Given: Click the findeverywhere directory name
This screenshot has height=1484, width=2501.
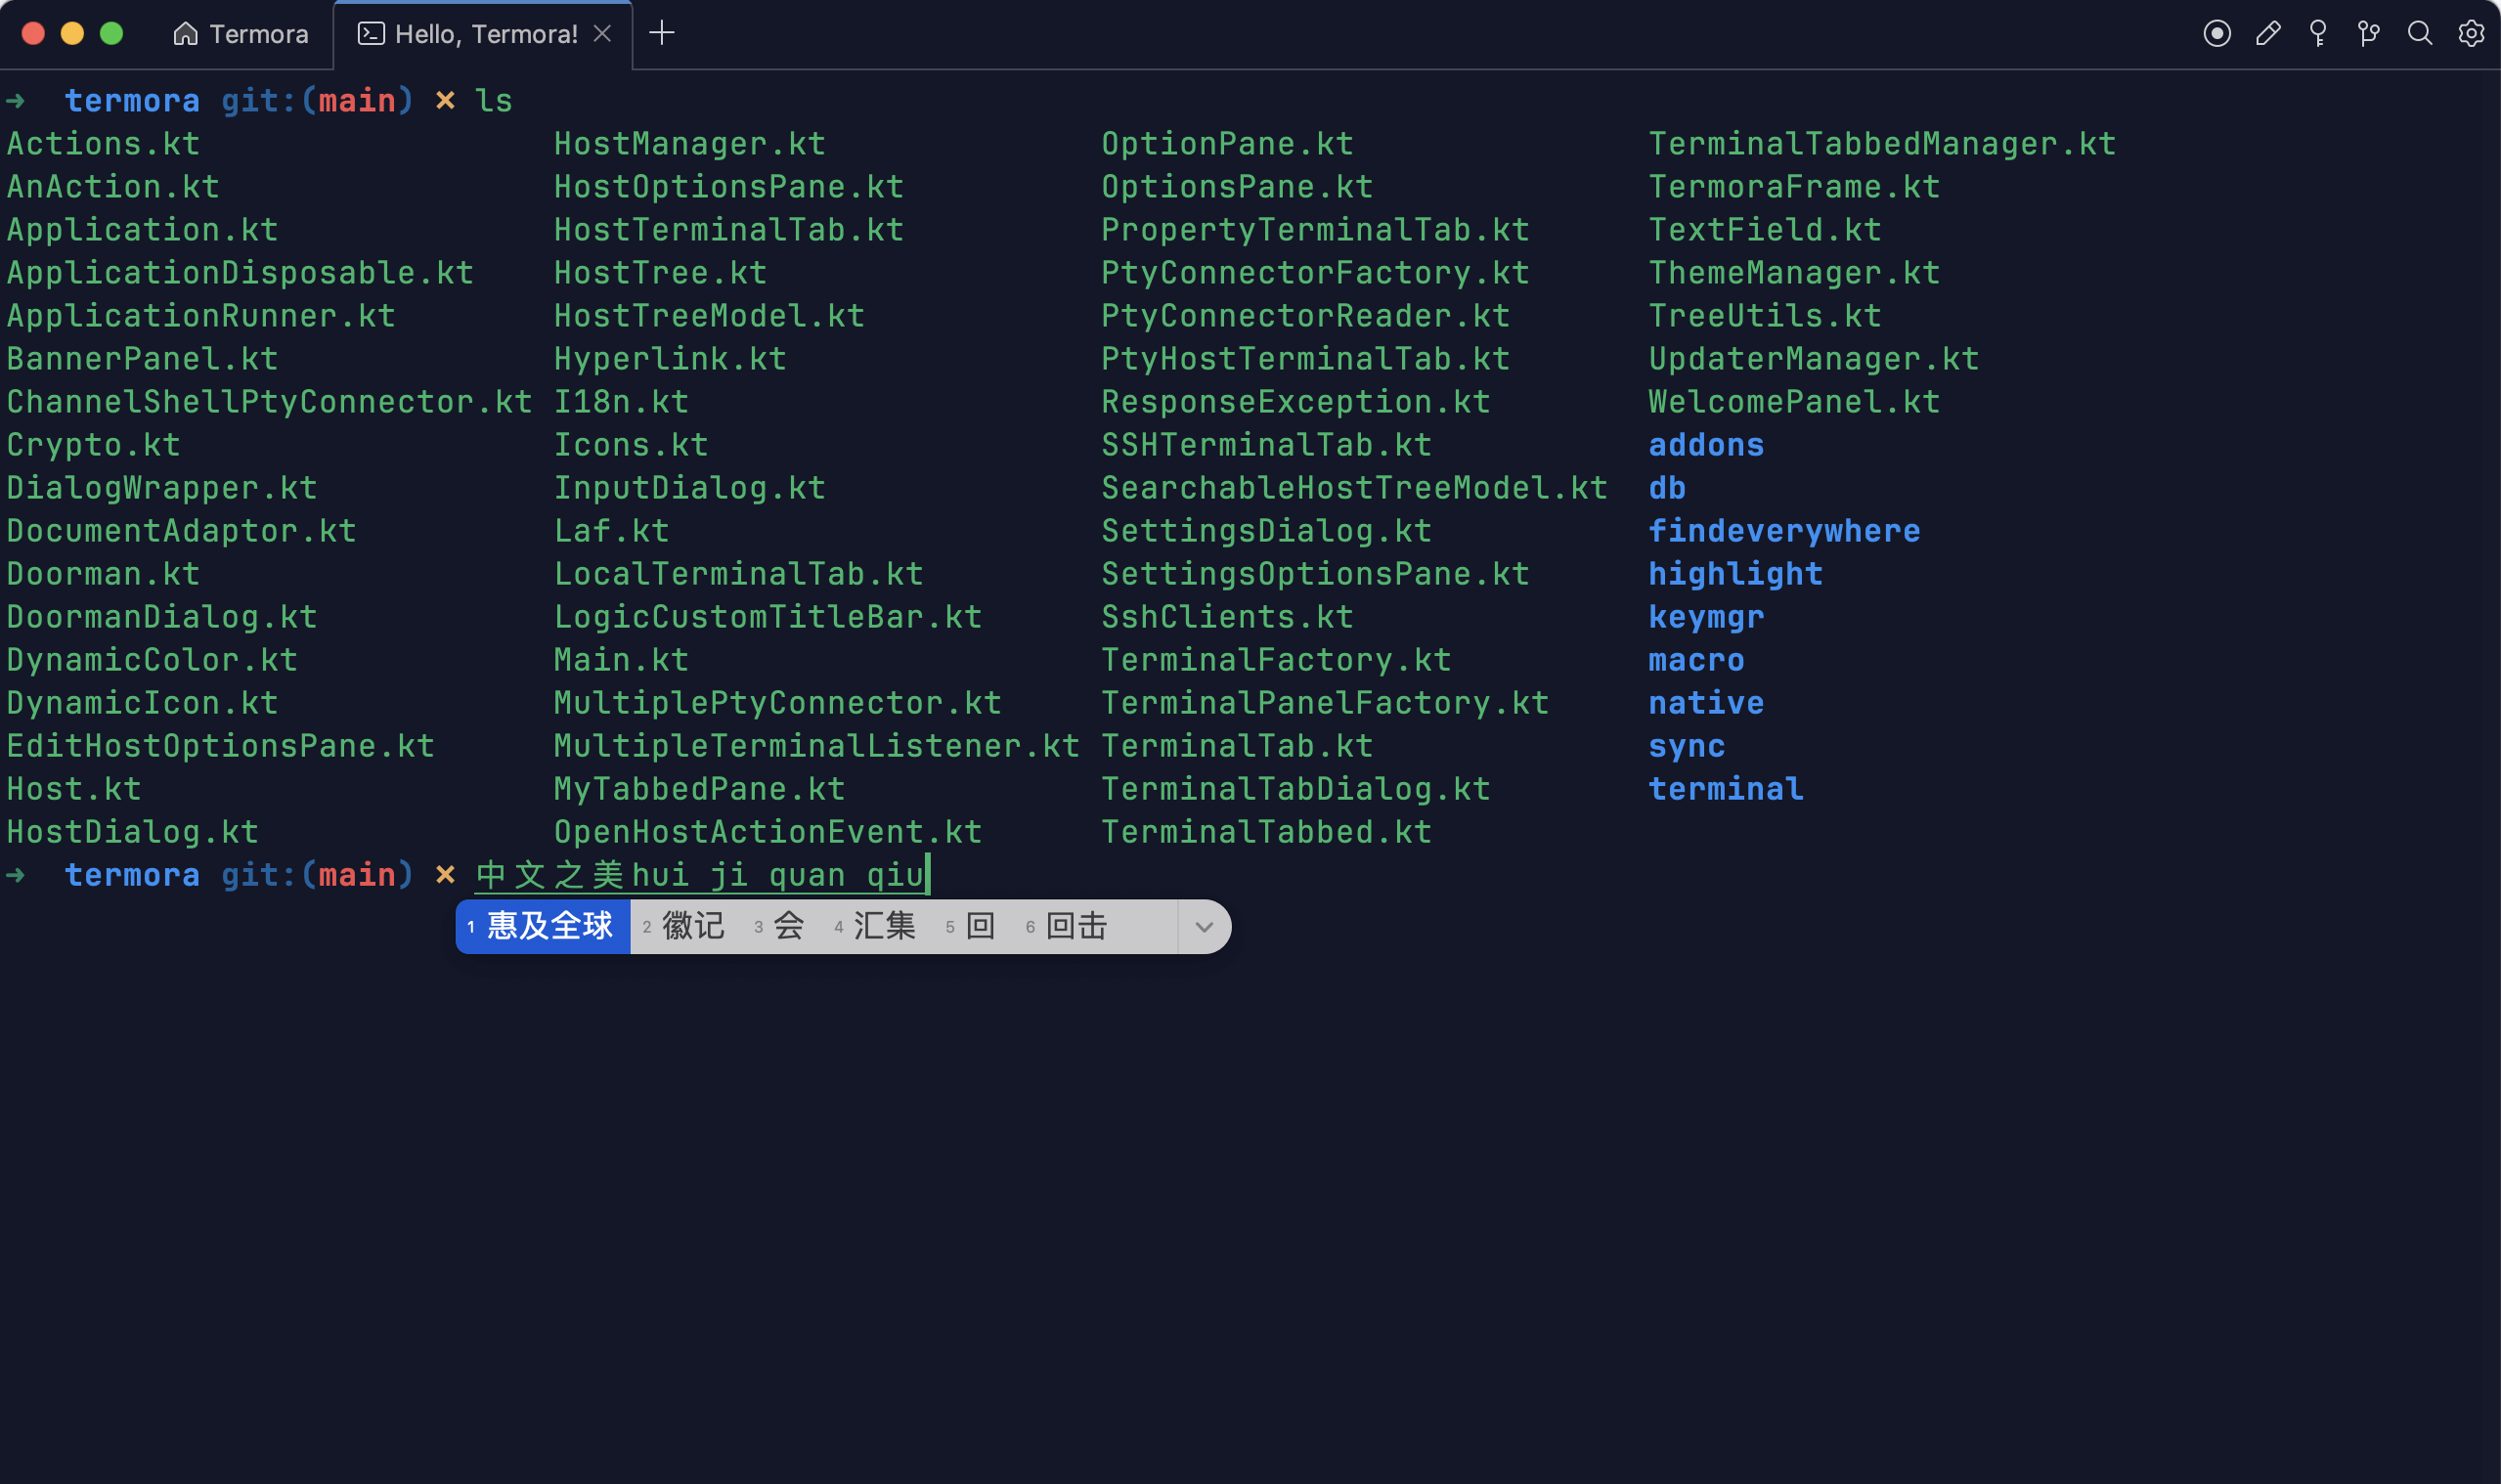Looking at the screenshot, I should coord(1785,531).
